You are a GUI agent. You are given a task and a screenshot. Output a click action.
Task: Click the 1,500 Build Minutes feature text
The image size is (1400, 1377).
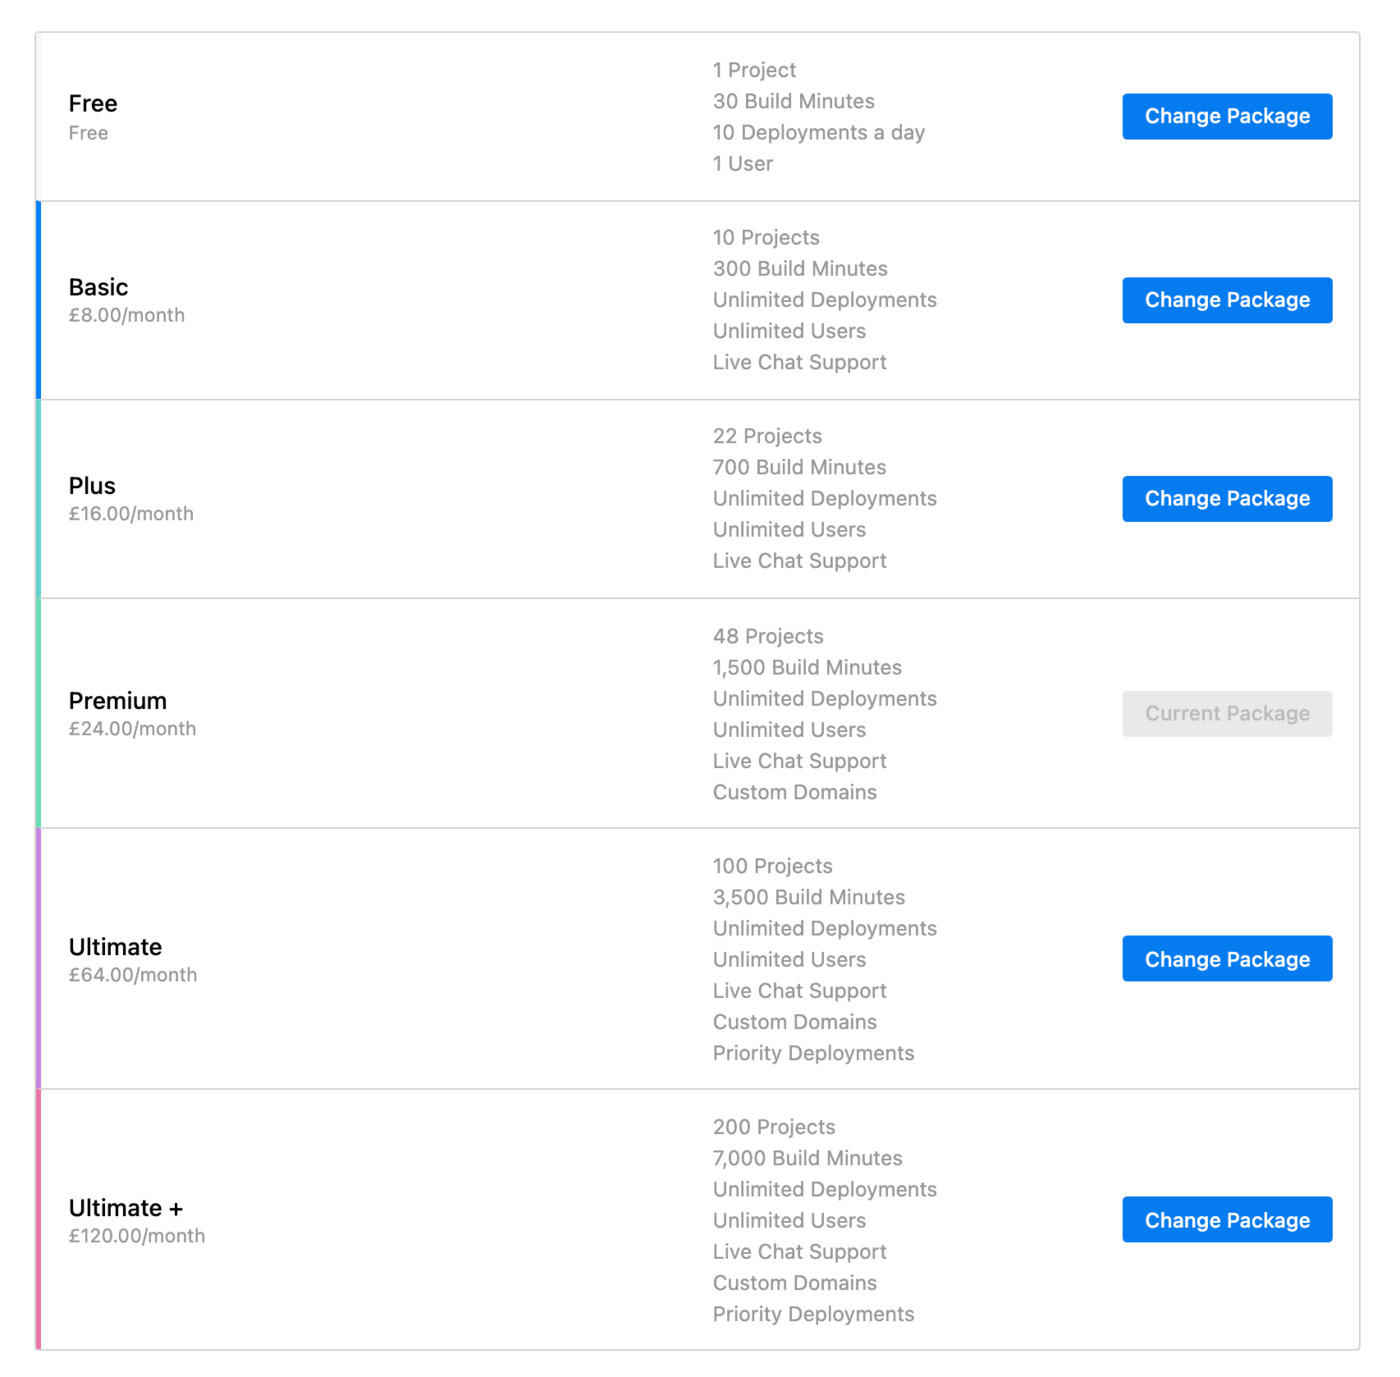point(807,668)
